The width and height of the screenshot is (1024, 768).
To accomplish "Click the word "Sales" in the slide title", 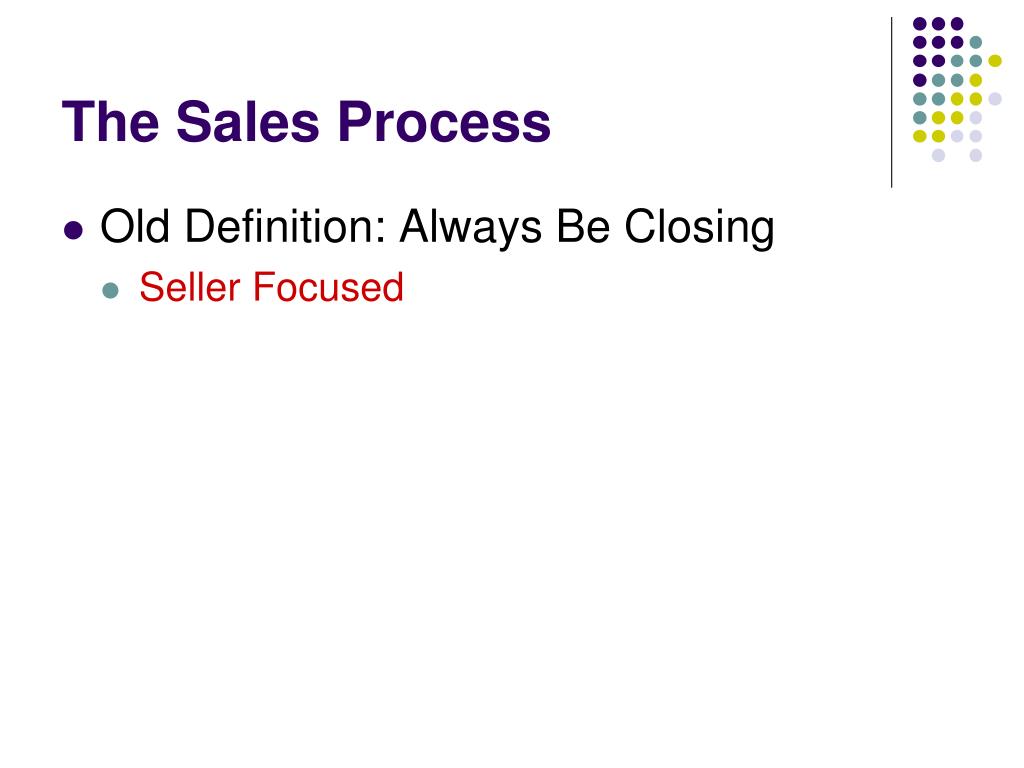I will pos(248,121).
